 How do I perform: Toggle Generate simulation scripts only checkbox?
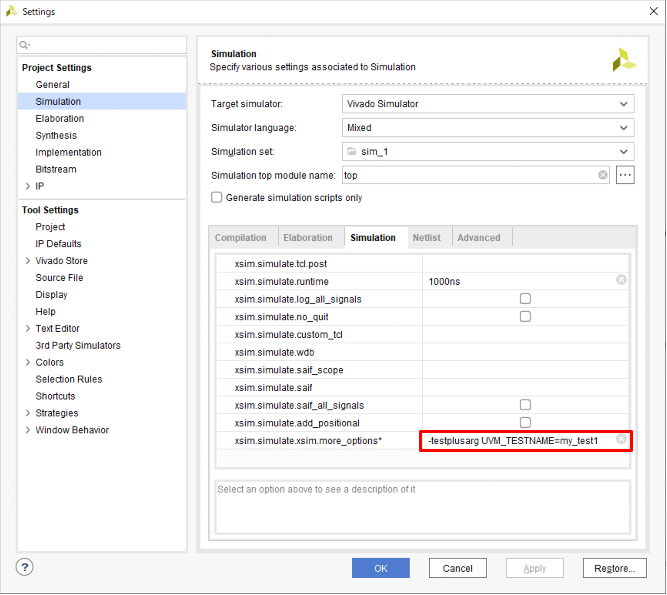(217, 198)
